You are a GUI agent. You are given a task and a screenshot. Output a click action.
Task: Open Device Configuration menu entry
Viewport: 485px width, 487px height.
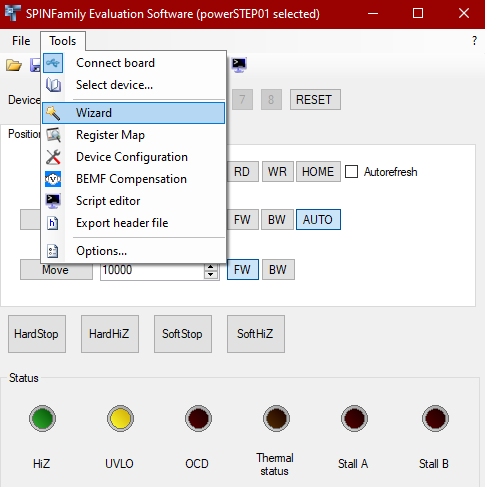[133, 157]
